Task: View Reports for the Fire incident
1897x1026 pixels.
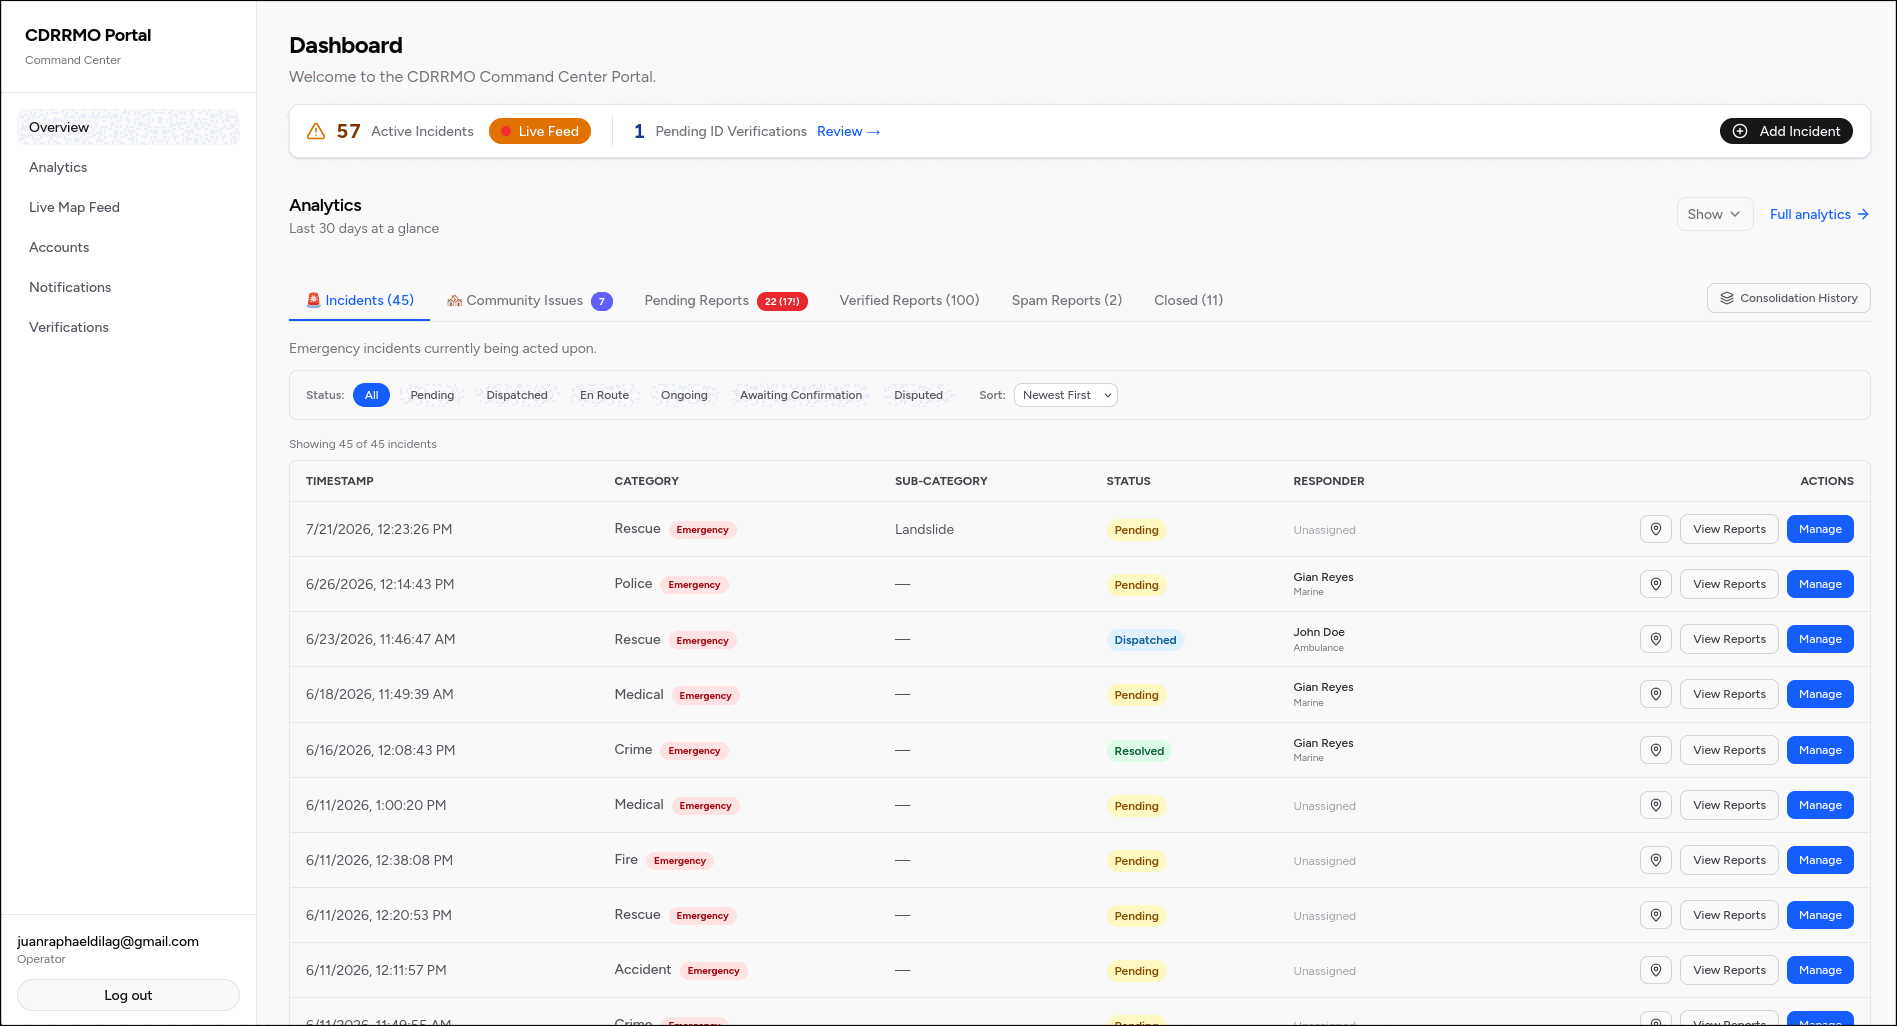Action: [x=1729, y=860]
